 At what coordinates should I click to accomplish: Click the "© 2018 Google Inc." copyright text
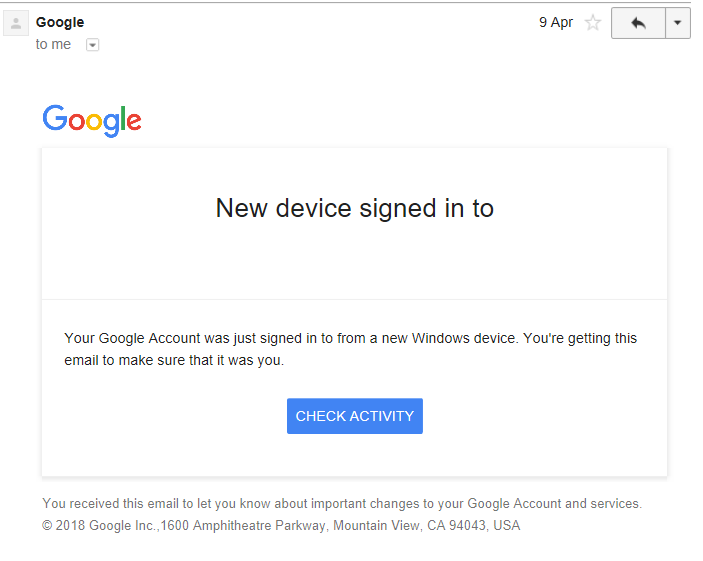point(100,526)
